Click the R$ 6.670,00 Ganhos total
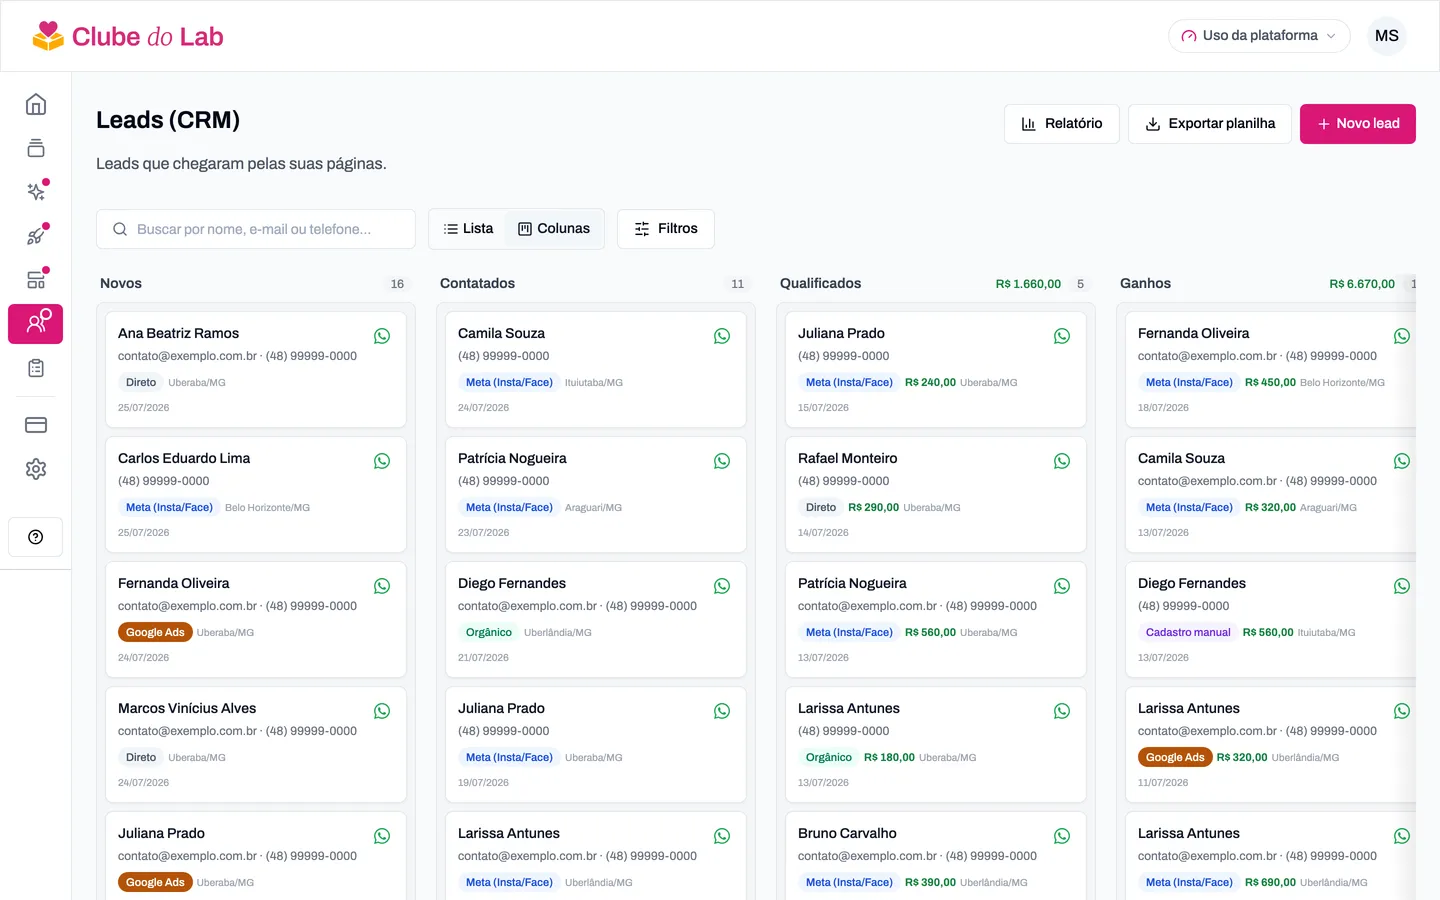Screen dimensions: 1440x900 tap(1362, 284)
